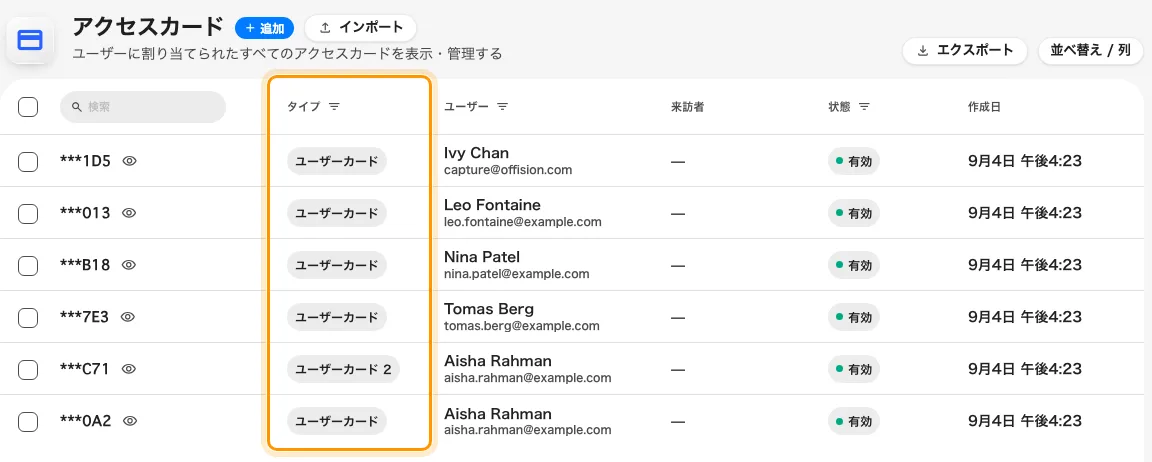The width and height of the screenshot is (1152, 462).
Task: Click the access card app icon
Action: [x=28, y=40]
